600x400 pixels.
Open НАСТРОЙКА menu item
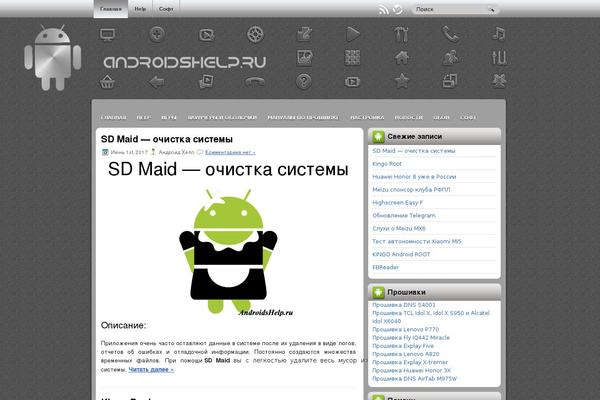pos(367,117)
